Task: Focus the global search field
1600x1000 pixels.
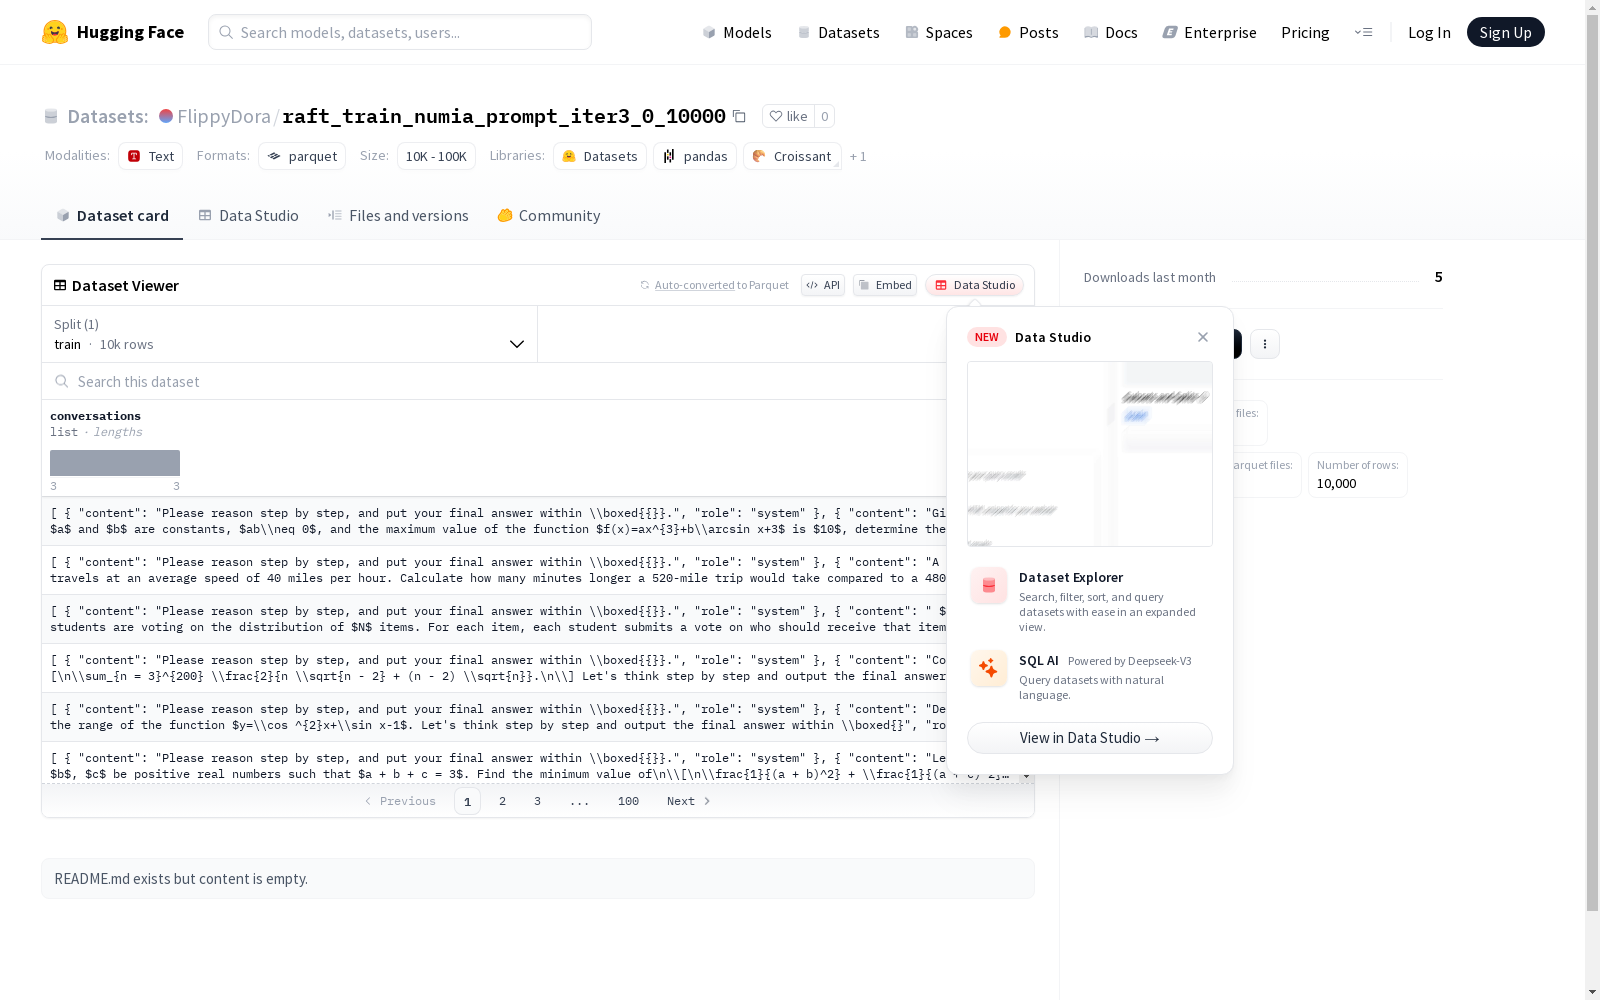Action: pyautogui.click(x=400, y=32)
